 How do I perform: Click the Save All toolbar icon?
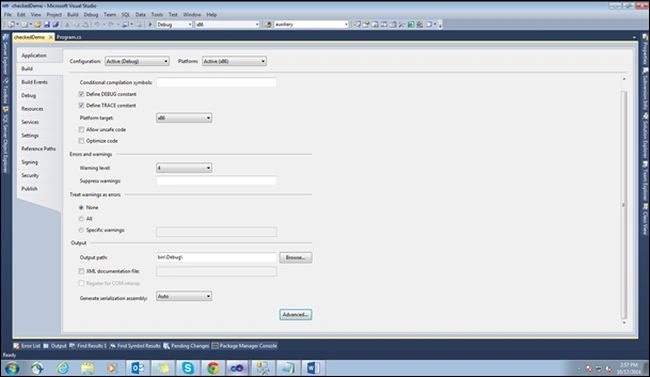(x=56, y=24)
